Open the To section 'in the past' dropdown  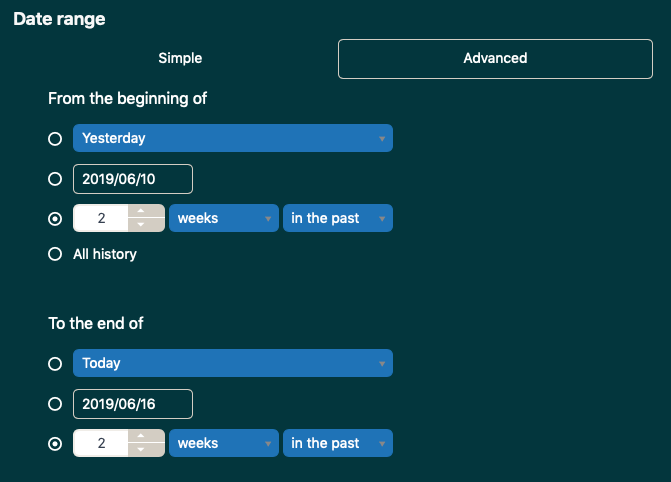click(337, 443)
